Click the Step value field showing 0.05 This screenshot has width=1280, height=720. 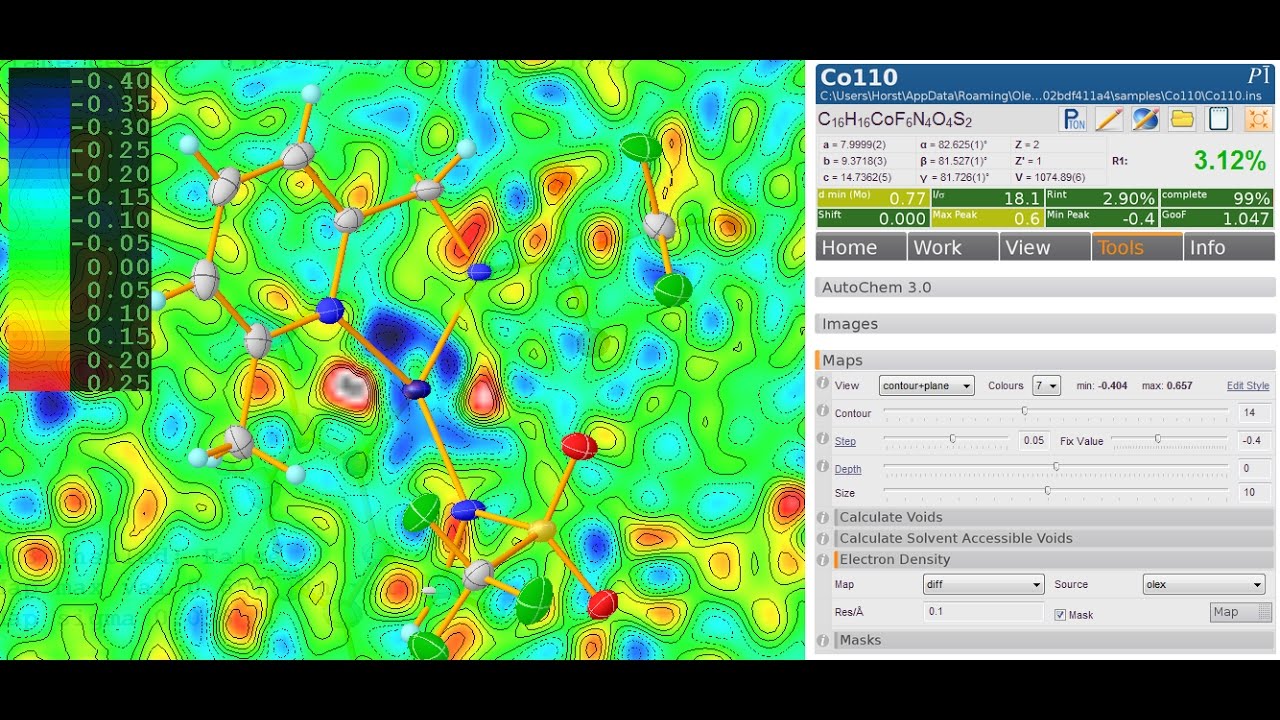click(1035, 441)
